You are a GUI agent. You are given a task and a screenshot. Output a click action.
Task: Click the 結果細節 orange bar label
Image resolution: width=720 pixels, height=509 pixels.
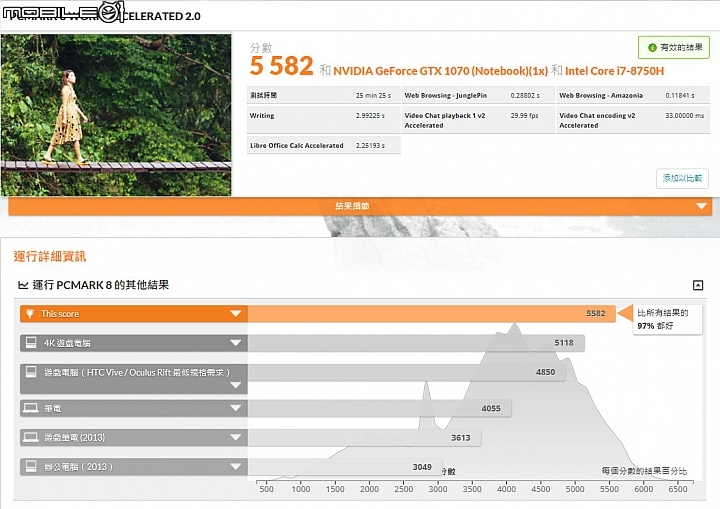click(352, 206)
